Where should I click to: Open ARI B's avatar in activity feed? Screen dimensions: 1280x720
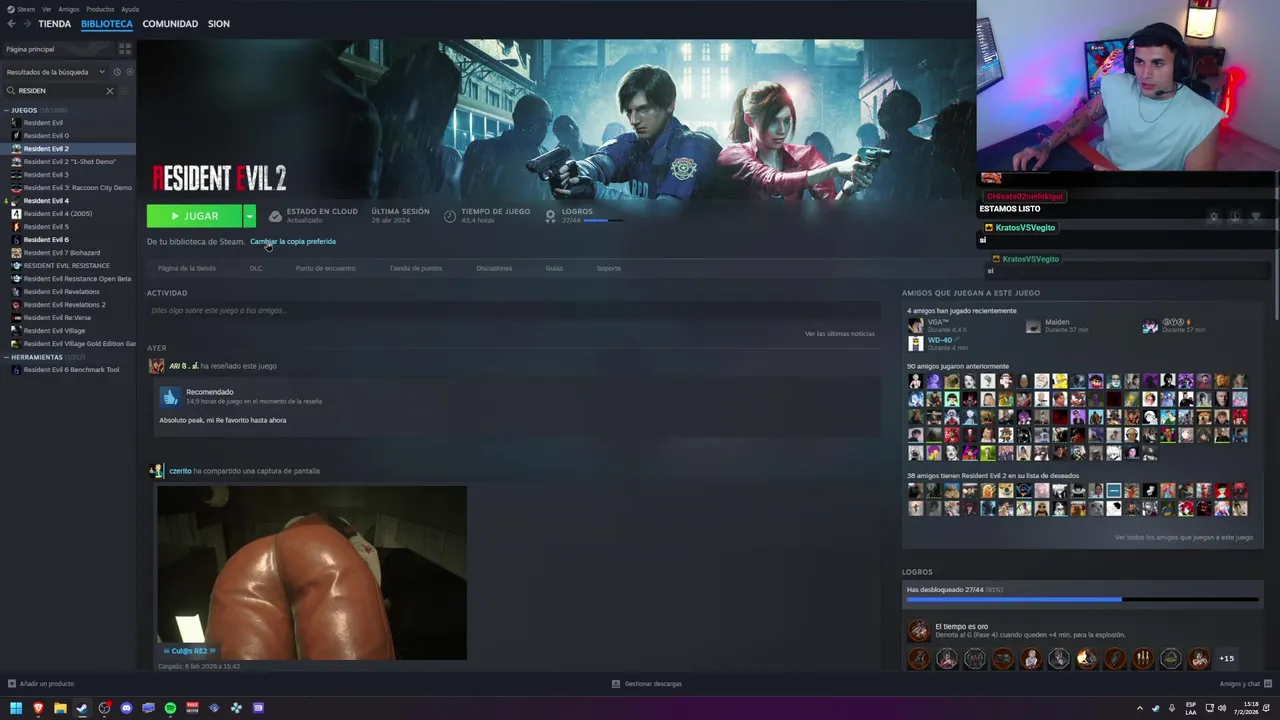[156, 366]
